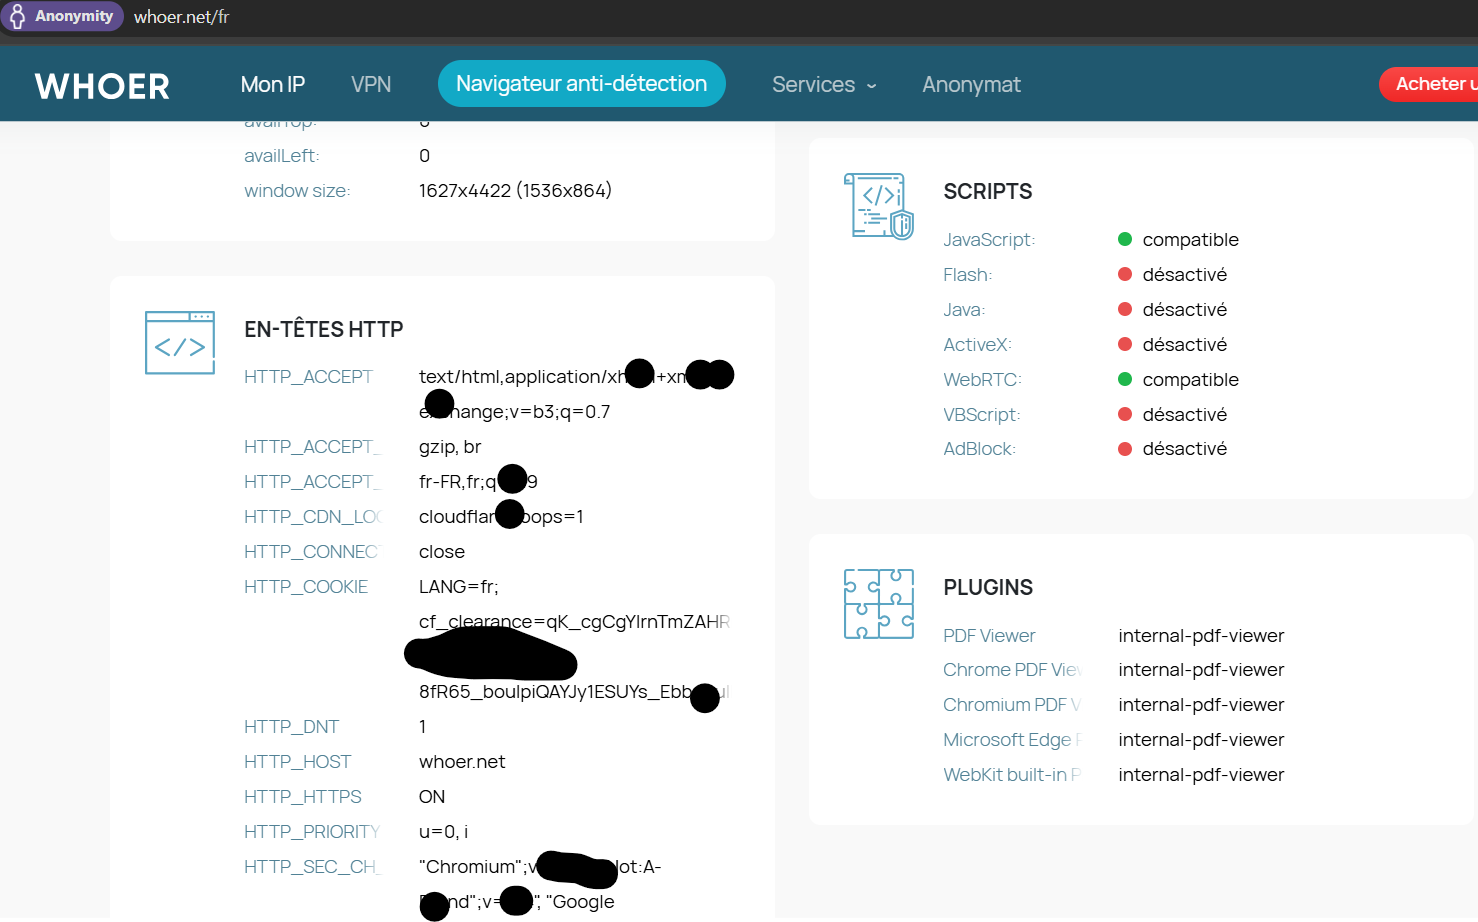Click the red Acheter button
Screen dimensions: 1478x922
click(1432, 84)
